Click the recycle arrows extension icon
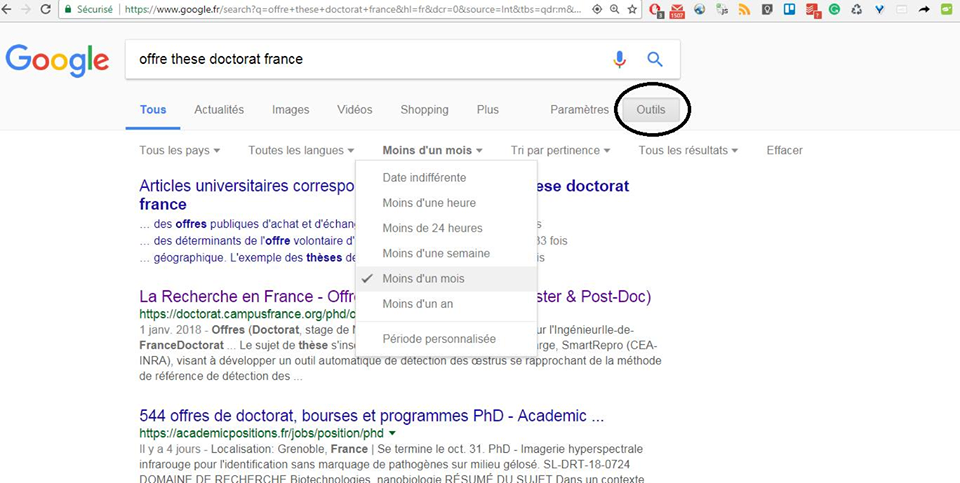Screen dimensions: 960x483 [857, 9]
